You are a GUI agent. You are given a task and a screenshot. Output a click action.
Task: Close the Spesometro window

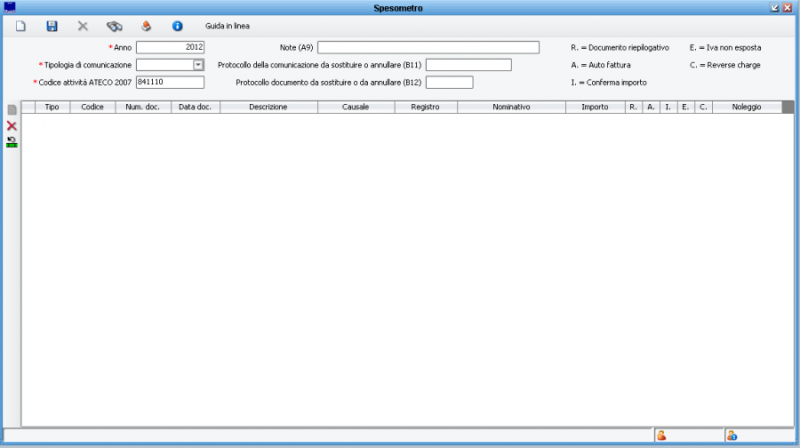(787, 8)
